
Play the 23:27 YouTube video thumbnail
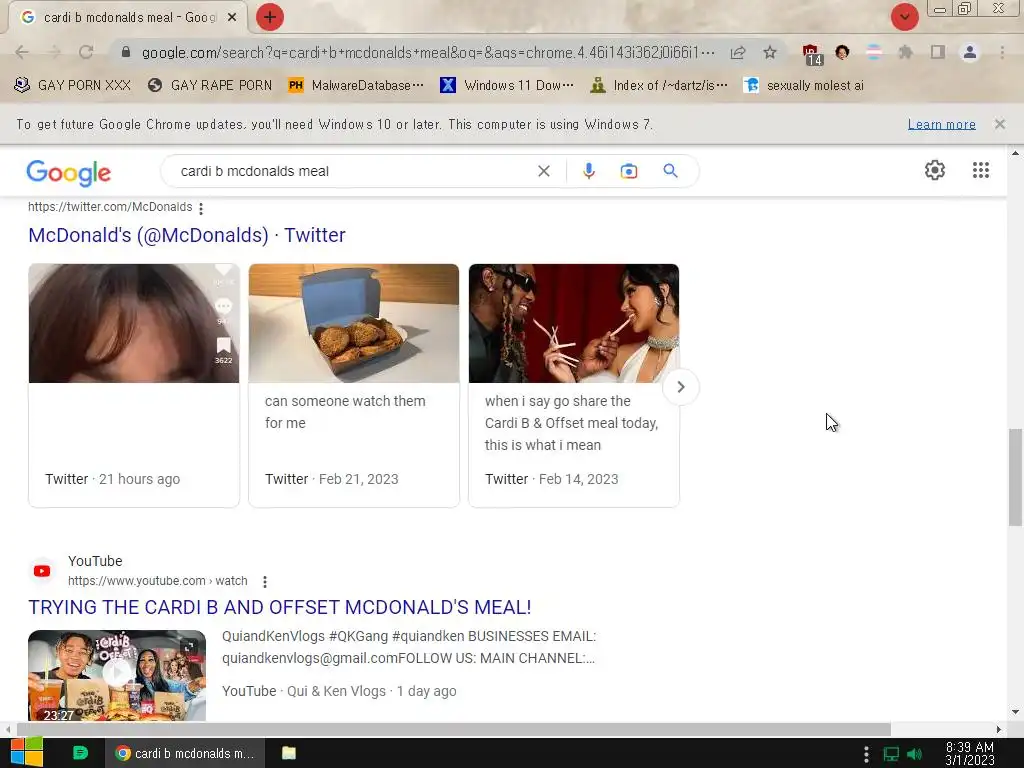117,675
